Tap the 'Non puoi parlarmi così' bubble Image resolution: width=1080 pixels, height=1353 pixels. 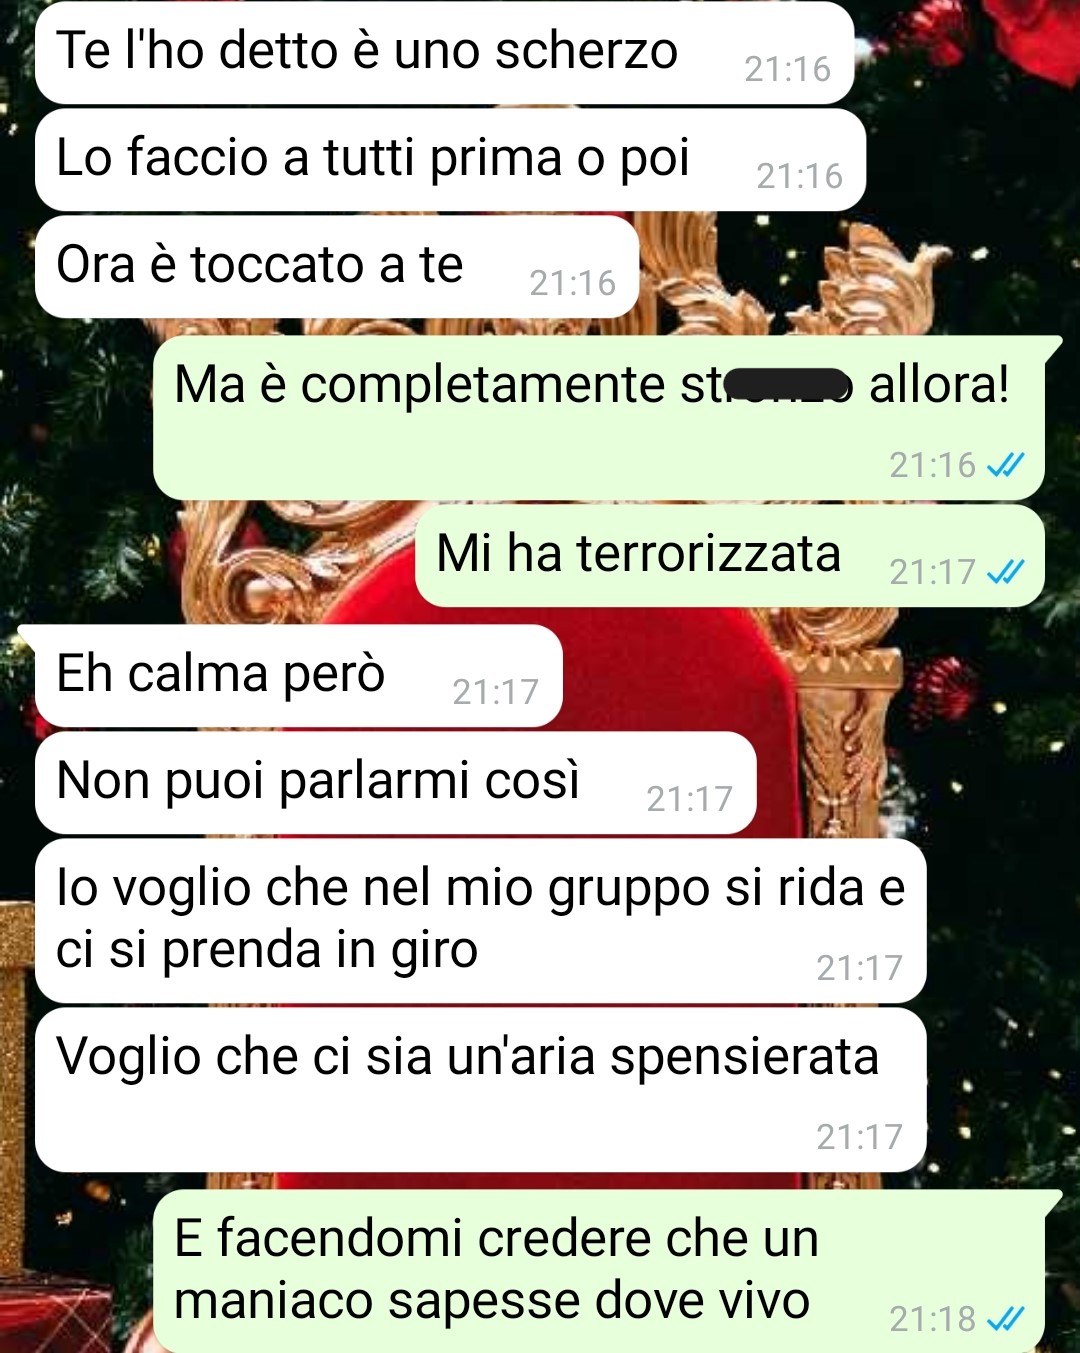tap(396, 783)
